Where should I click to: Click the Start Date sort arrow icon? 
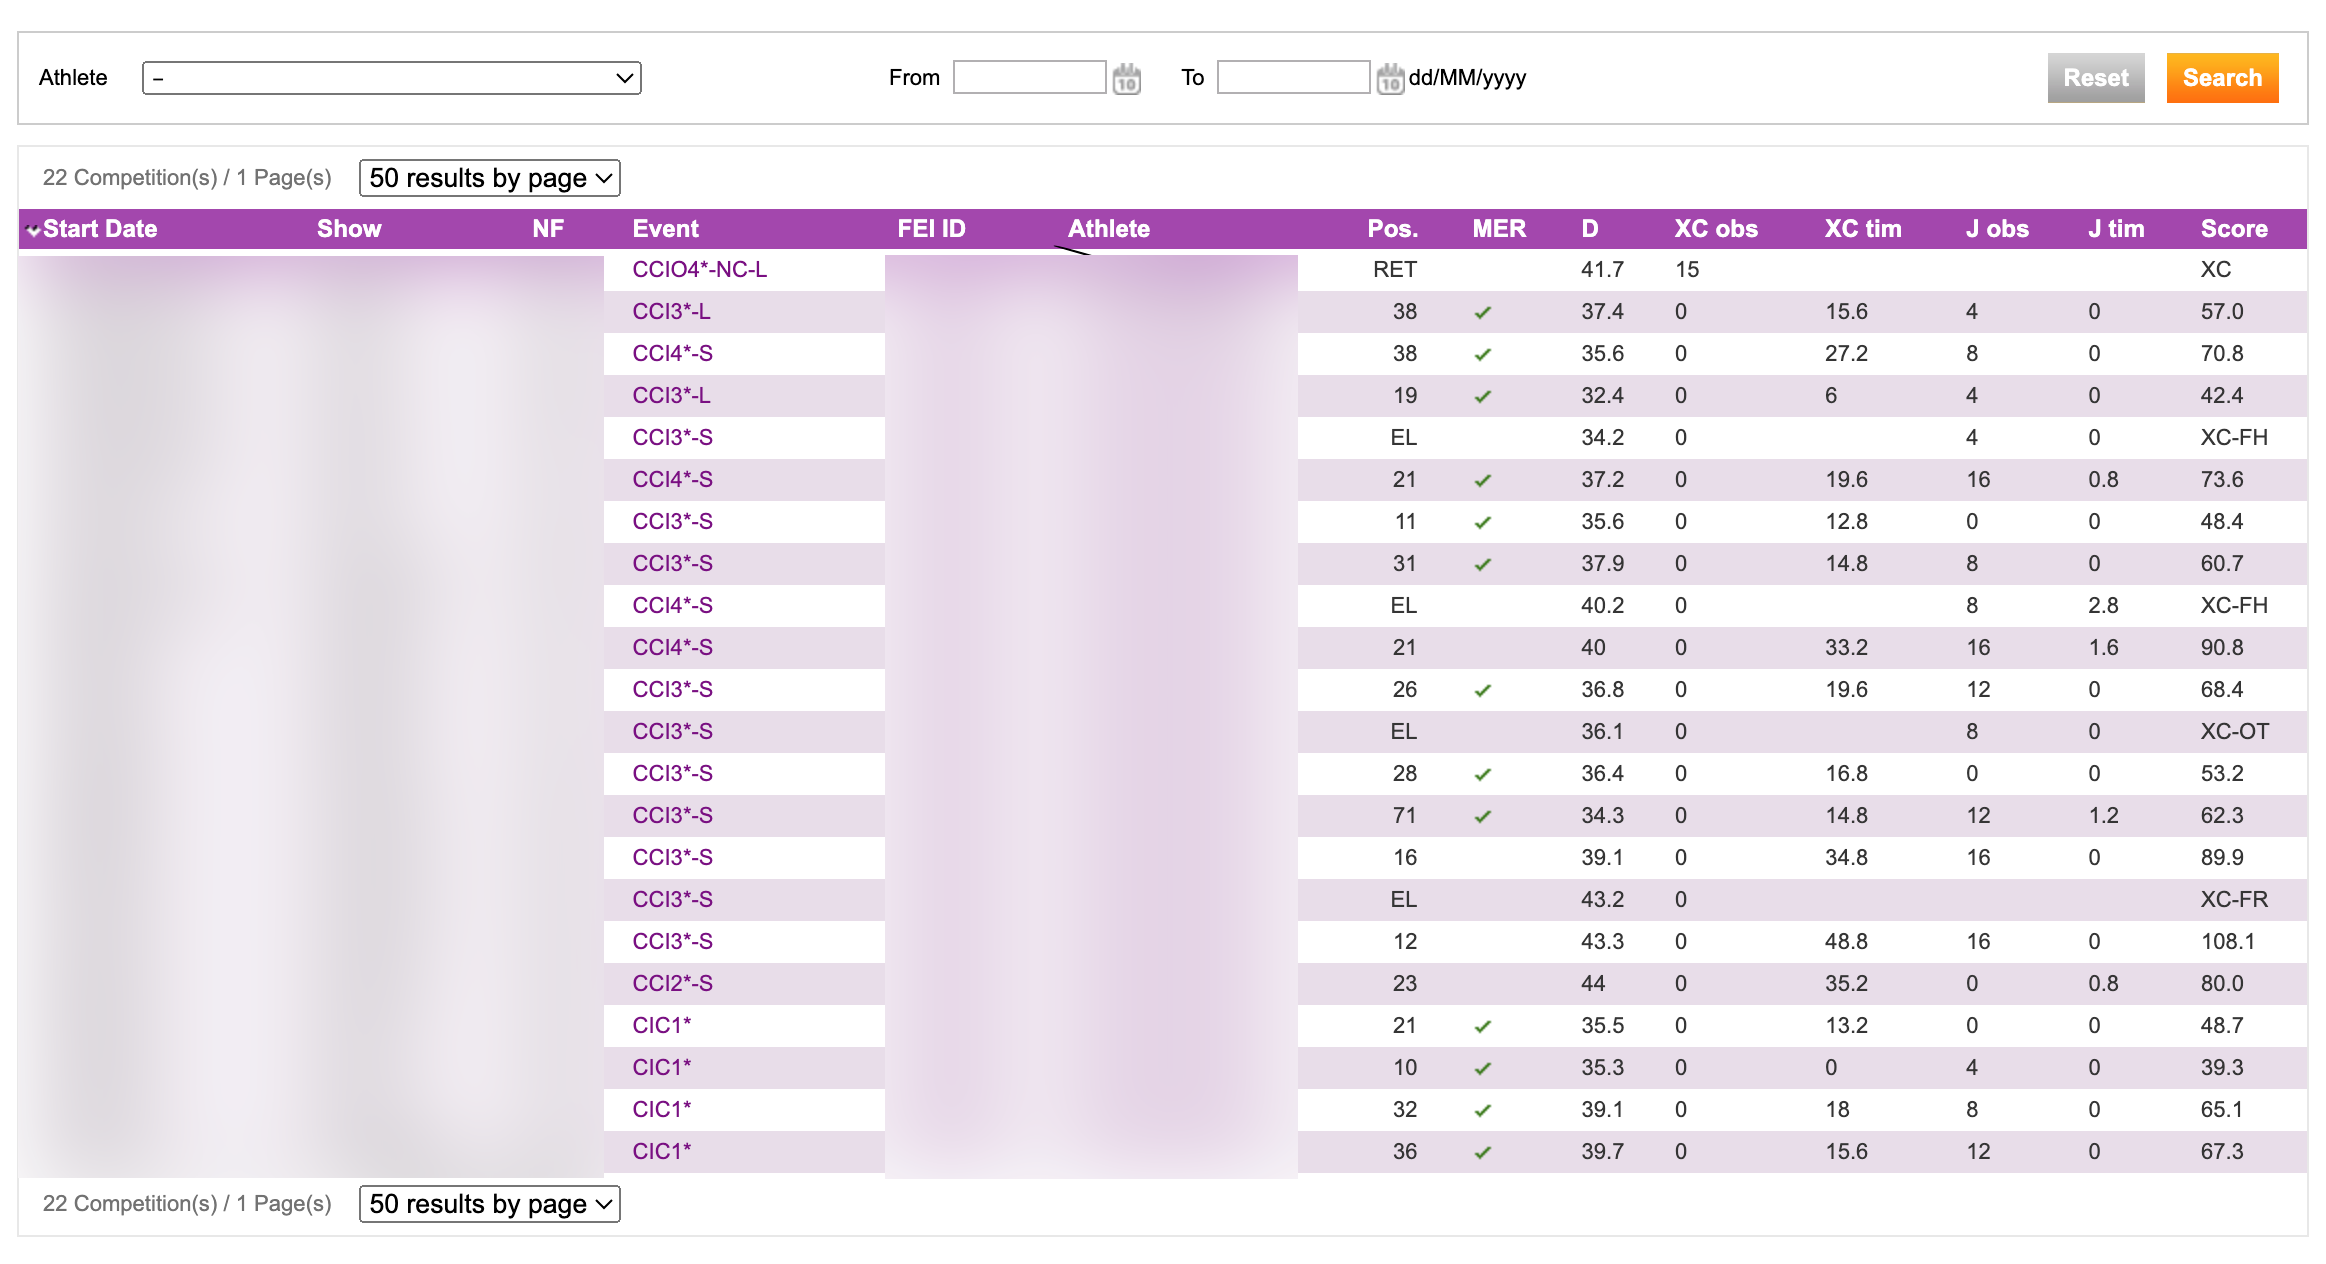[33, 230]
